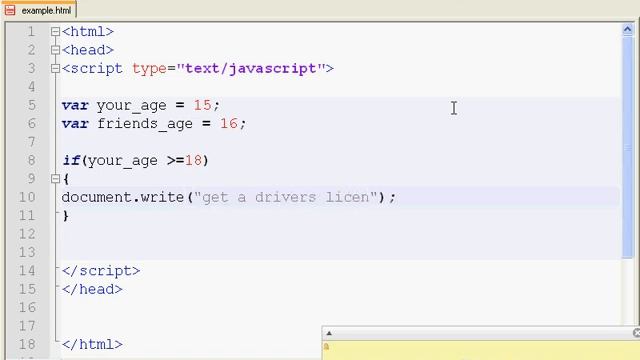Collapse the script tag fold marker
Viewport: 640px width, 360px height.
point(56,68)
